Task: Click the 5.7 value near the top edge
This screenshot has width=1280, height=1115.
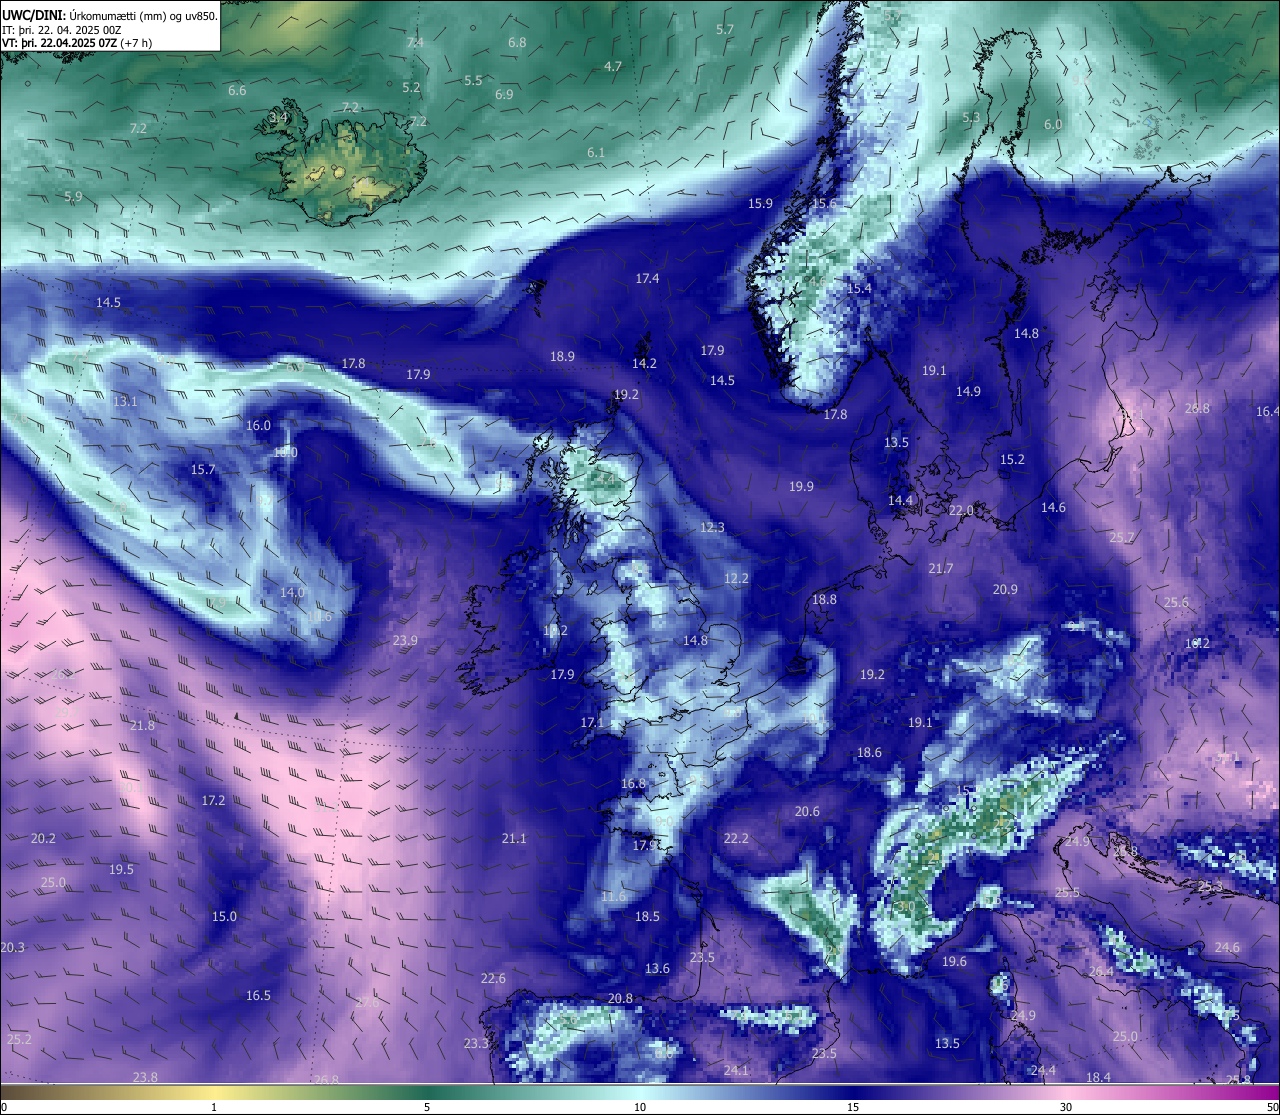Action: tap(725, 30)
